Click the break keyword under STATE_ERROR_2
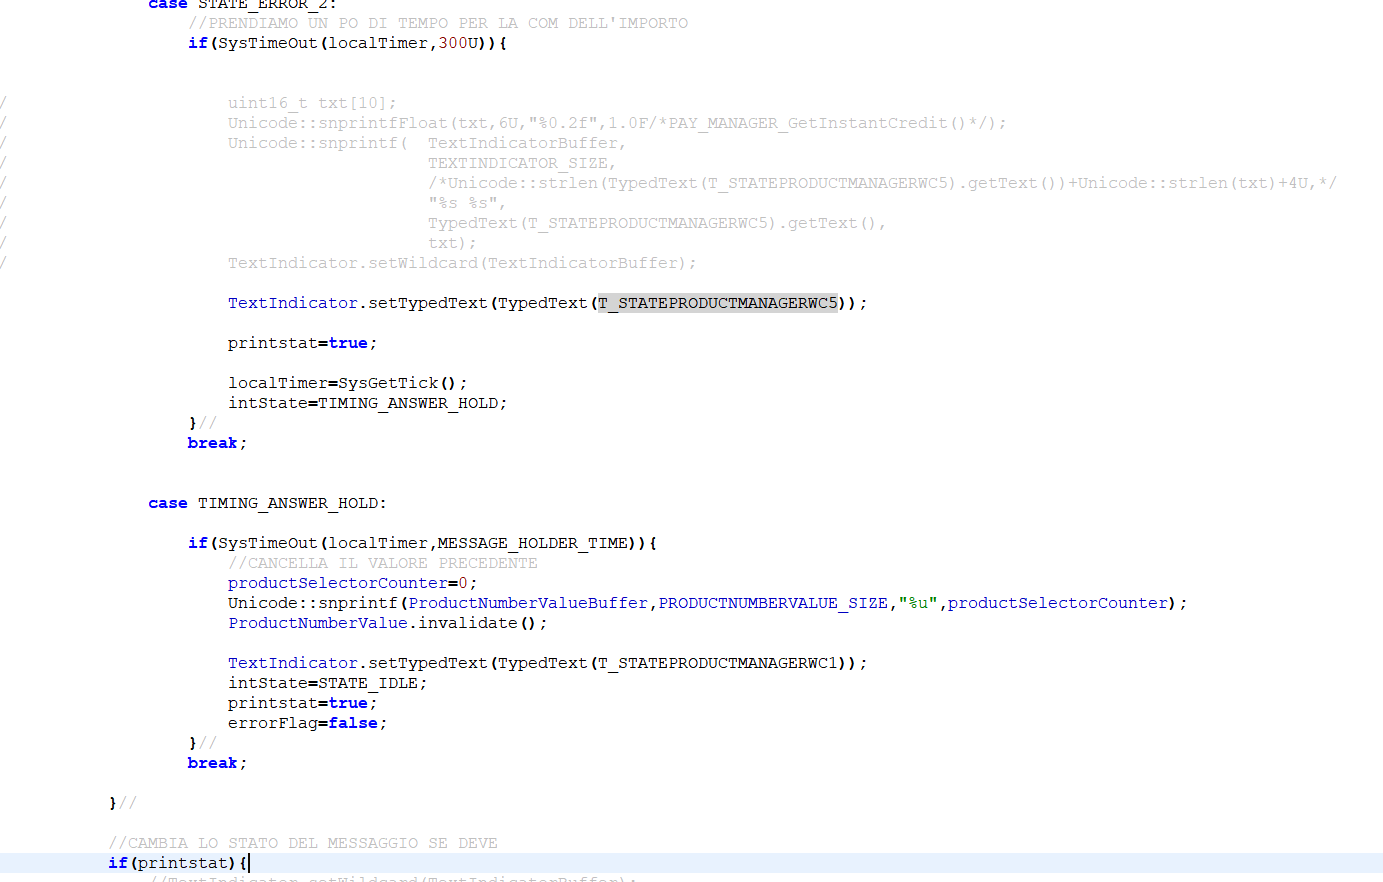The image size is (1383, 882). coord(211,442)
